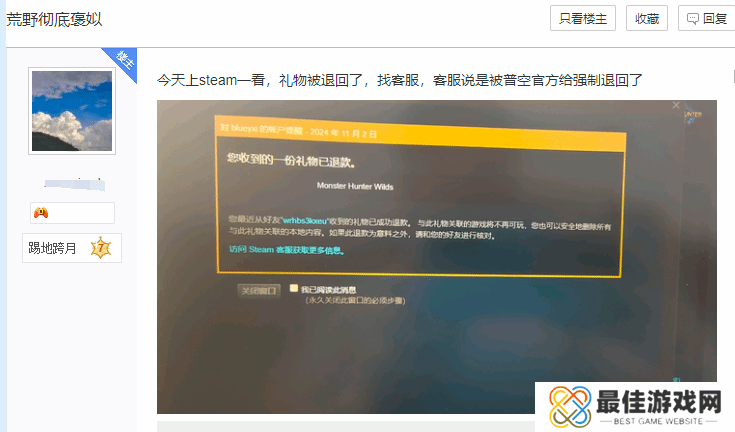Open the poster's sky avatar picture
Image resolution: width=735 pixels, height=432 pixels.
(x=71, y=112)
